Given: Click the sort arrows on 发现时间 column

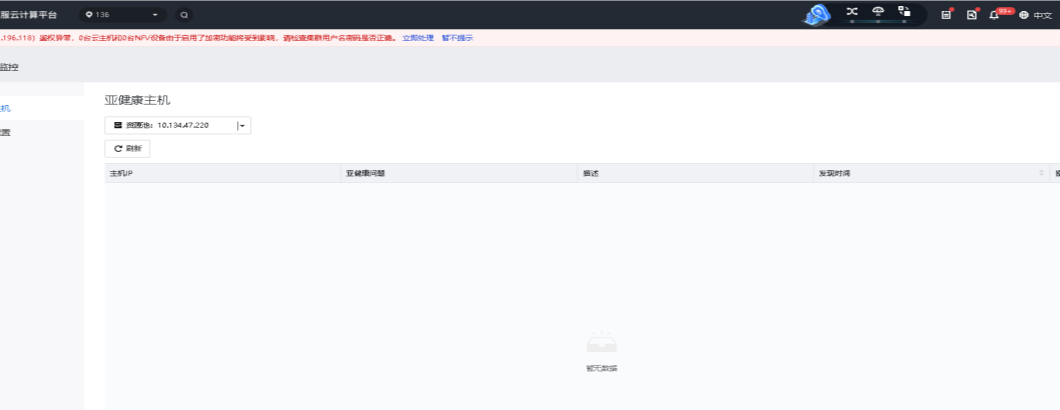Looking at the screenshot, I should click(x=1041, y=173).
